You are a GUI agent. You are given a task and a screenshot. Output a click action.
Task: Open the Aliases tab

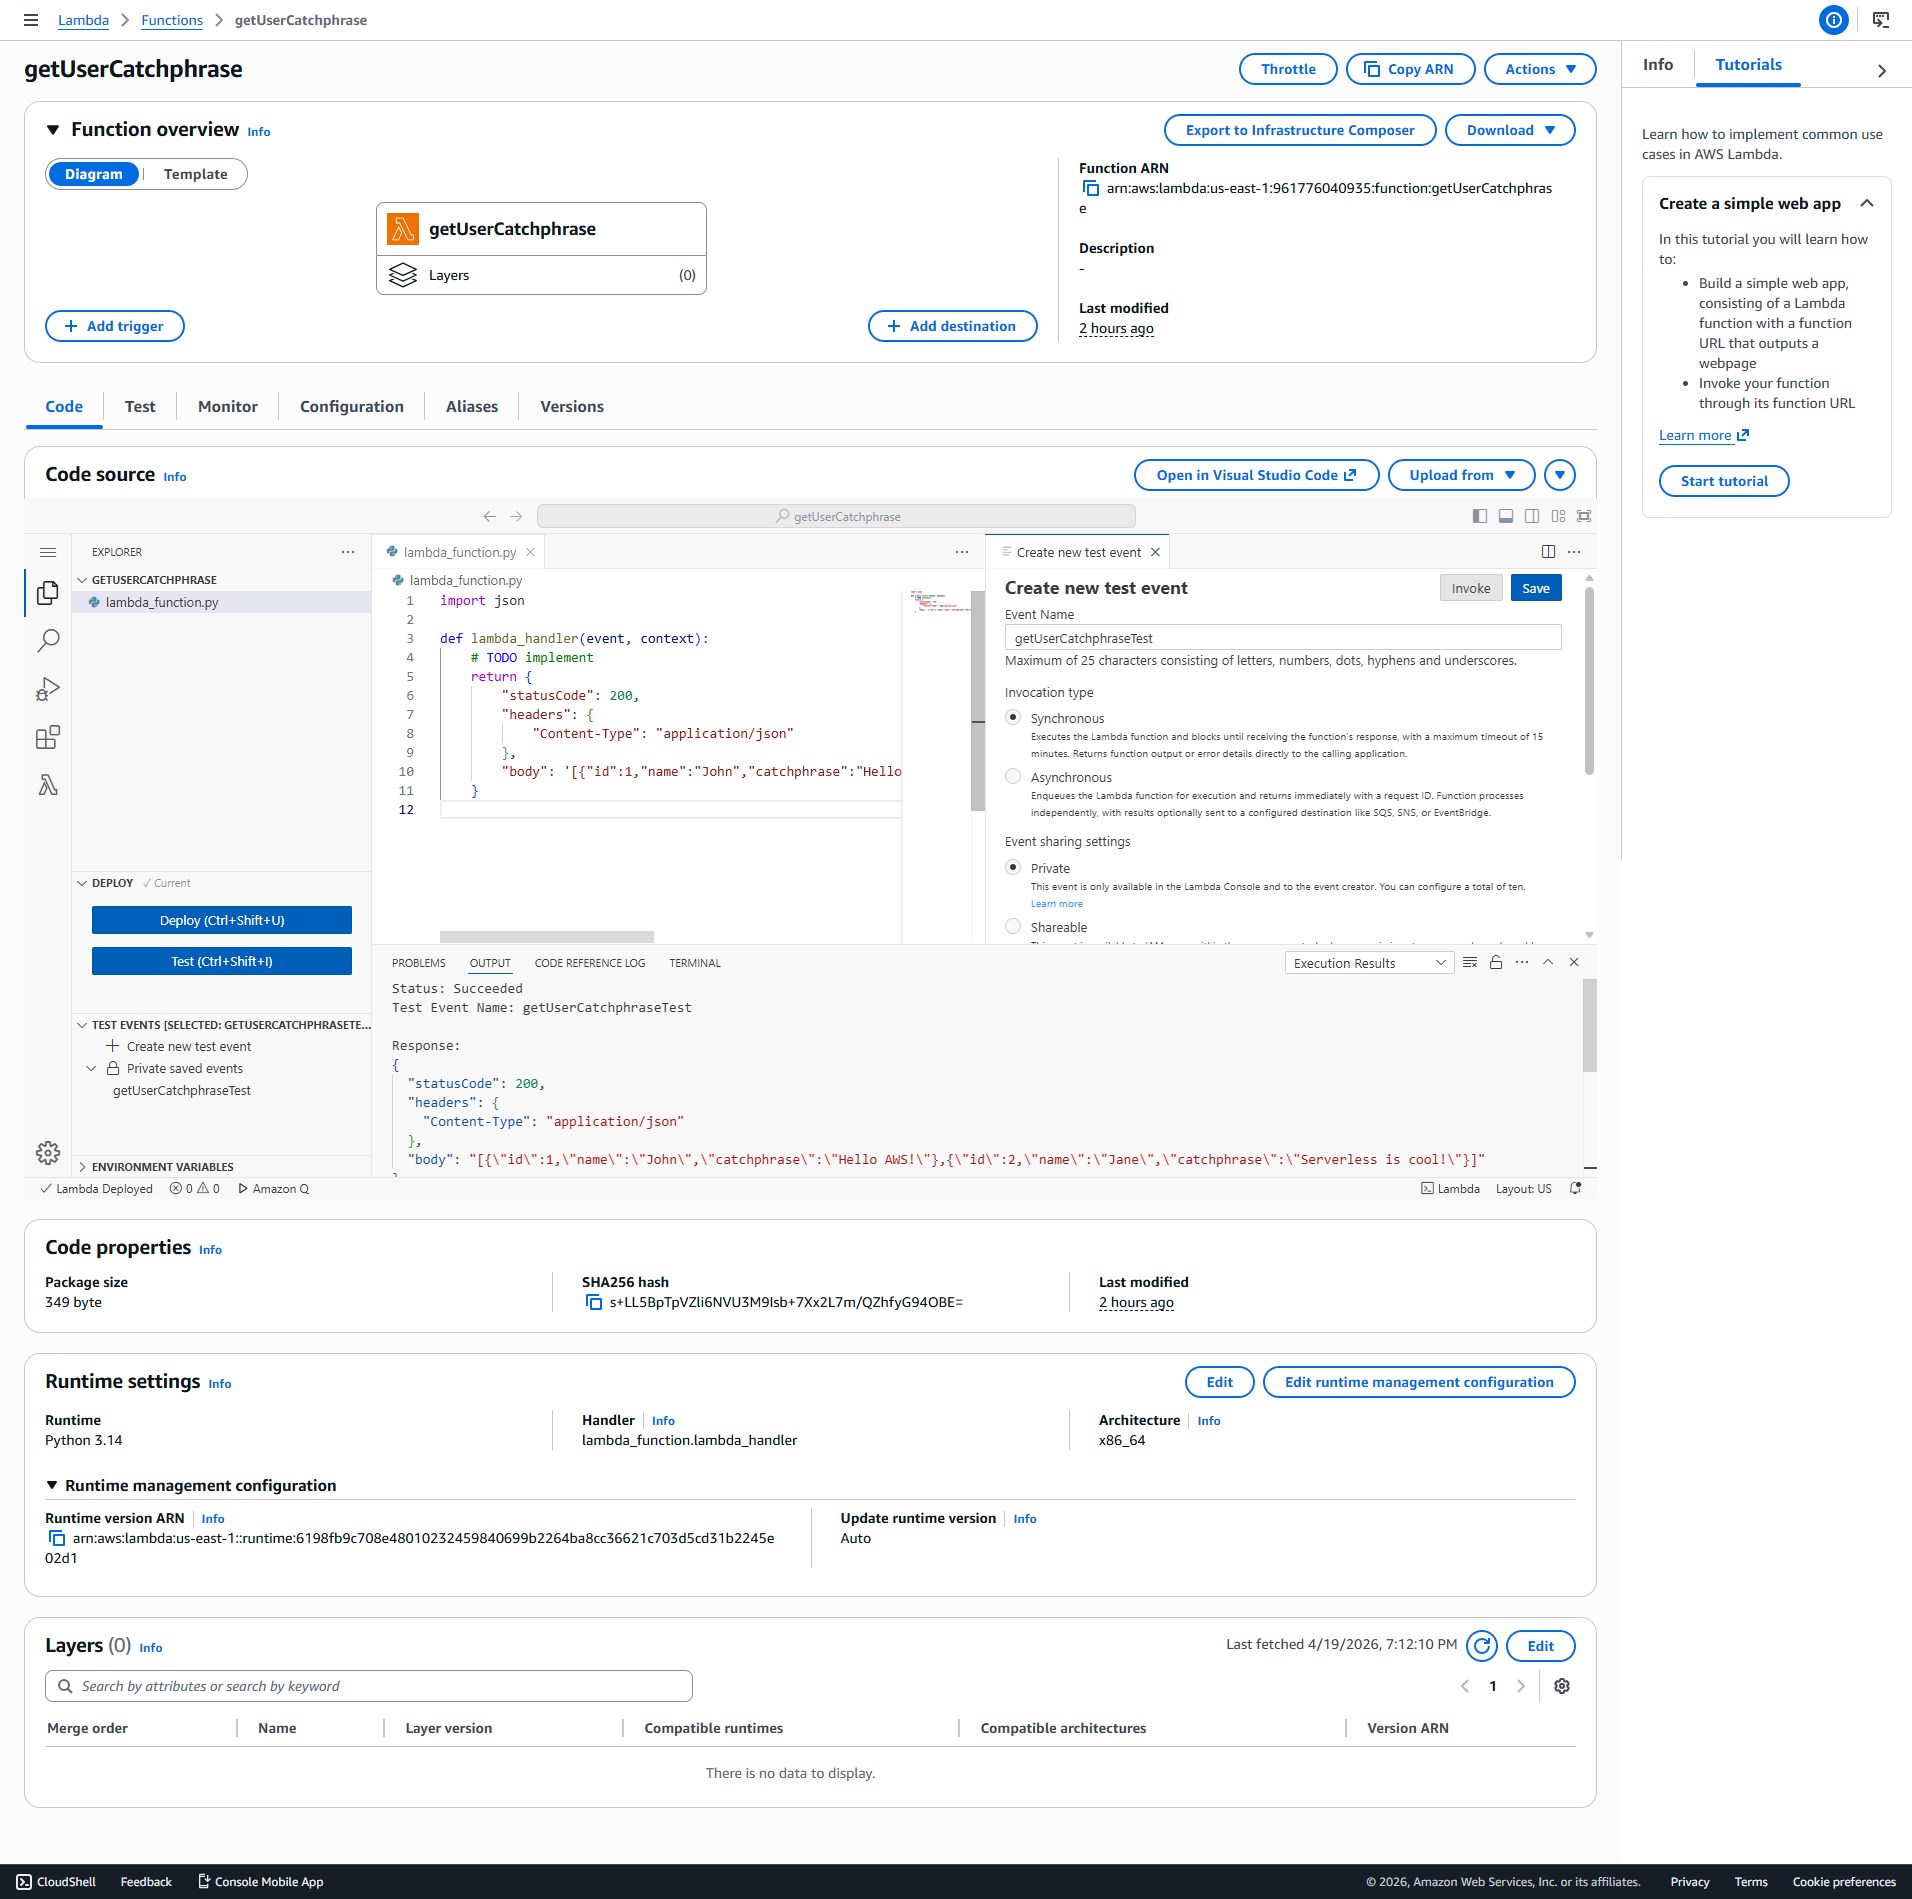(x=472, y=406)
